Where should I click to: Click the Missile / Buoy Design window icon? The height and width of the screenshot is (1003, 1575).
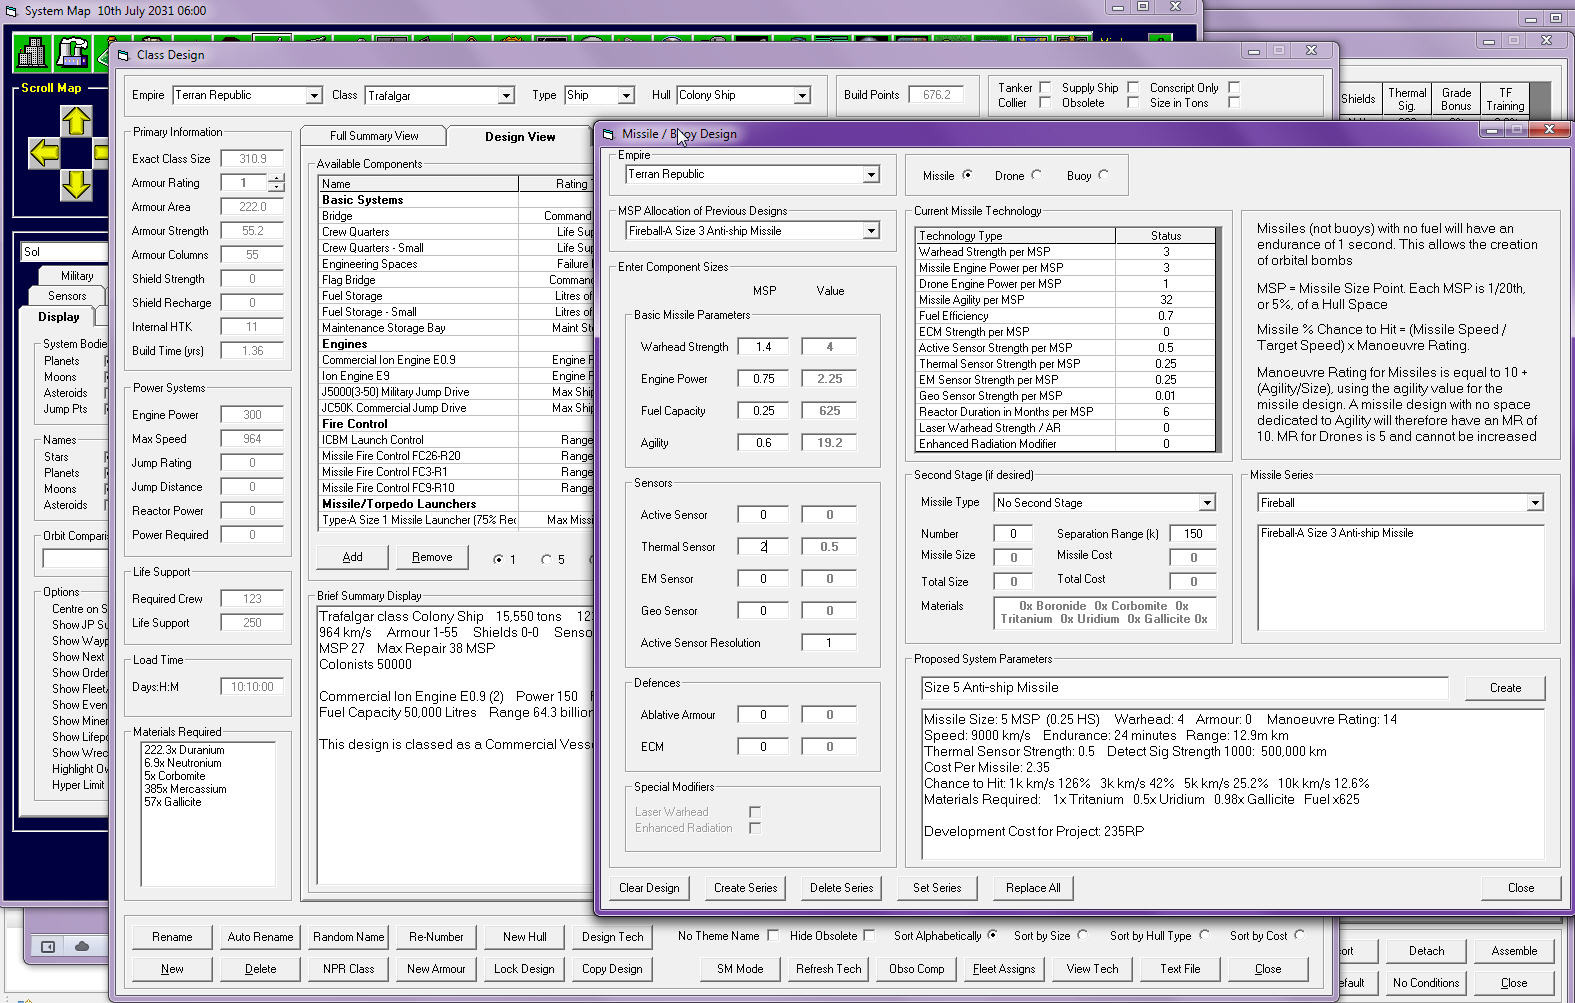coord(608,133)
